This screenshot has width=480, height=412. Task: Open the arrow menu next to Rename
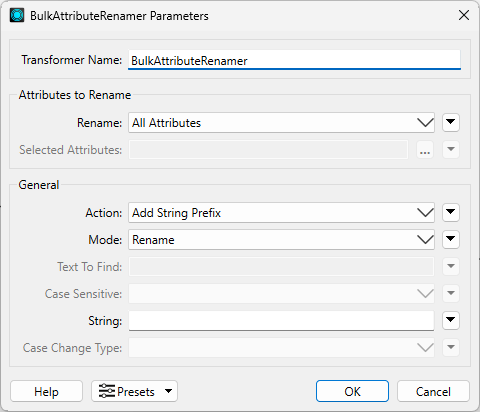451,122
